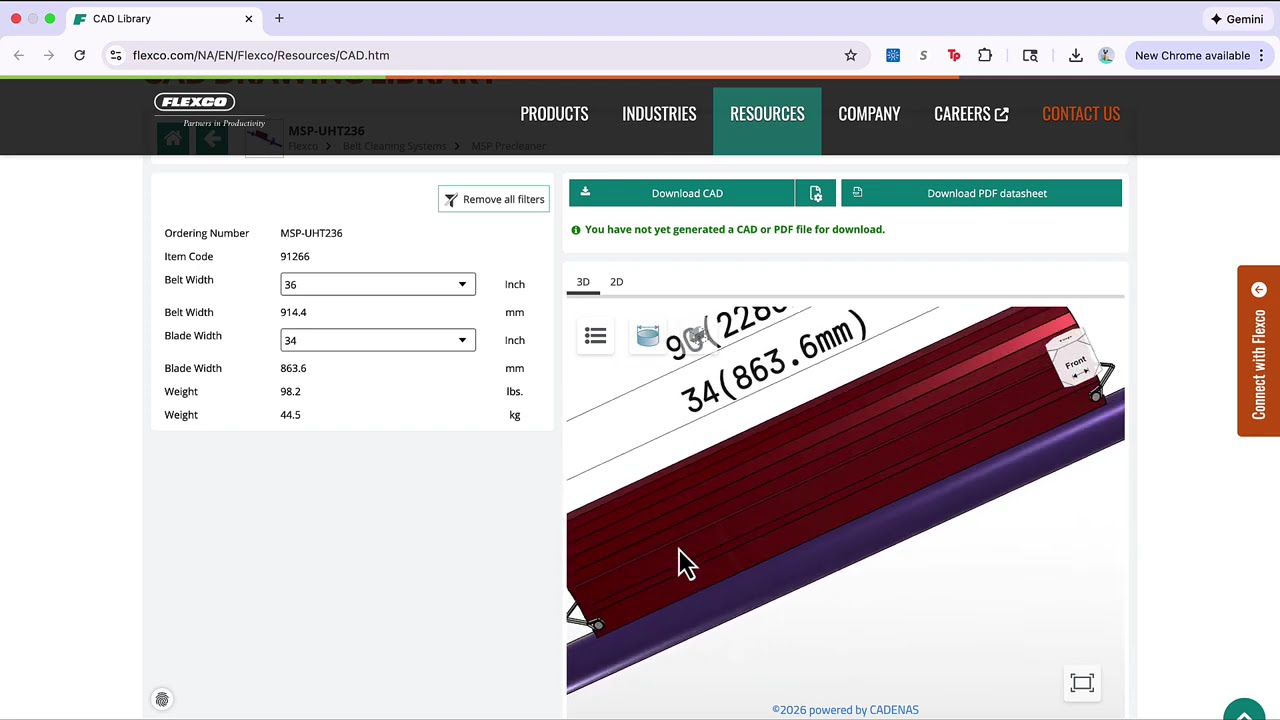Click the blue snowflake extension icon
The height and width of the screenshot is (720, 1280).
click(x=893, y=55)
